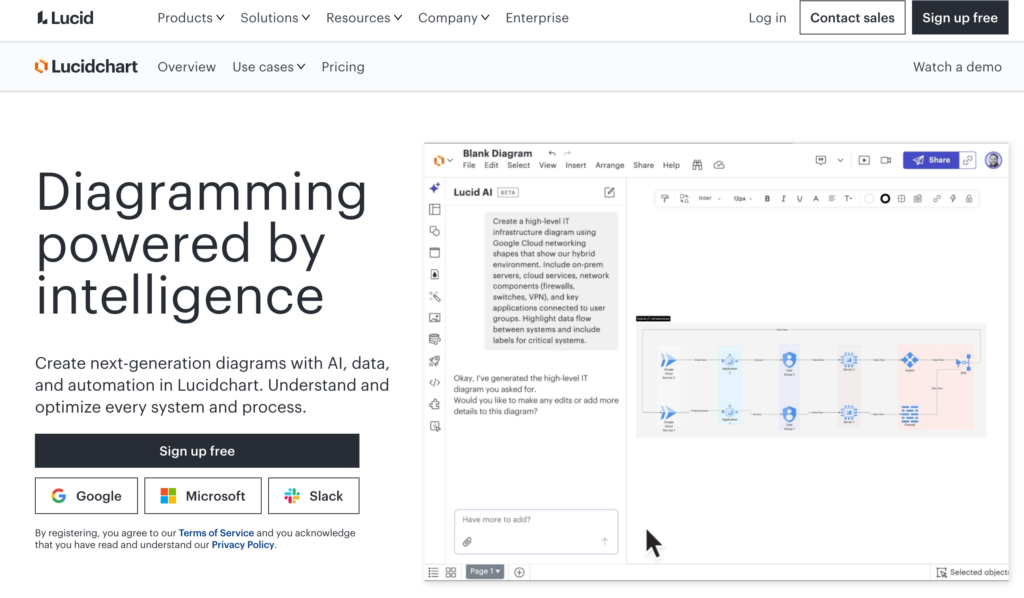Click the blue Share button in editor
Screen dimensions: 1024x598
coord(931,160)
